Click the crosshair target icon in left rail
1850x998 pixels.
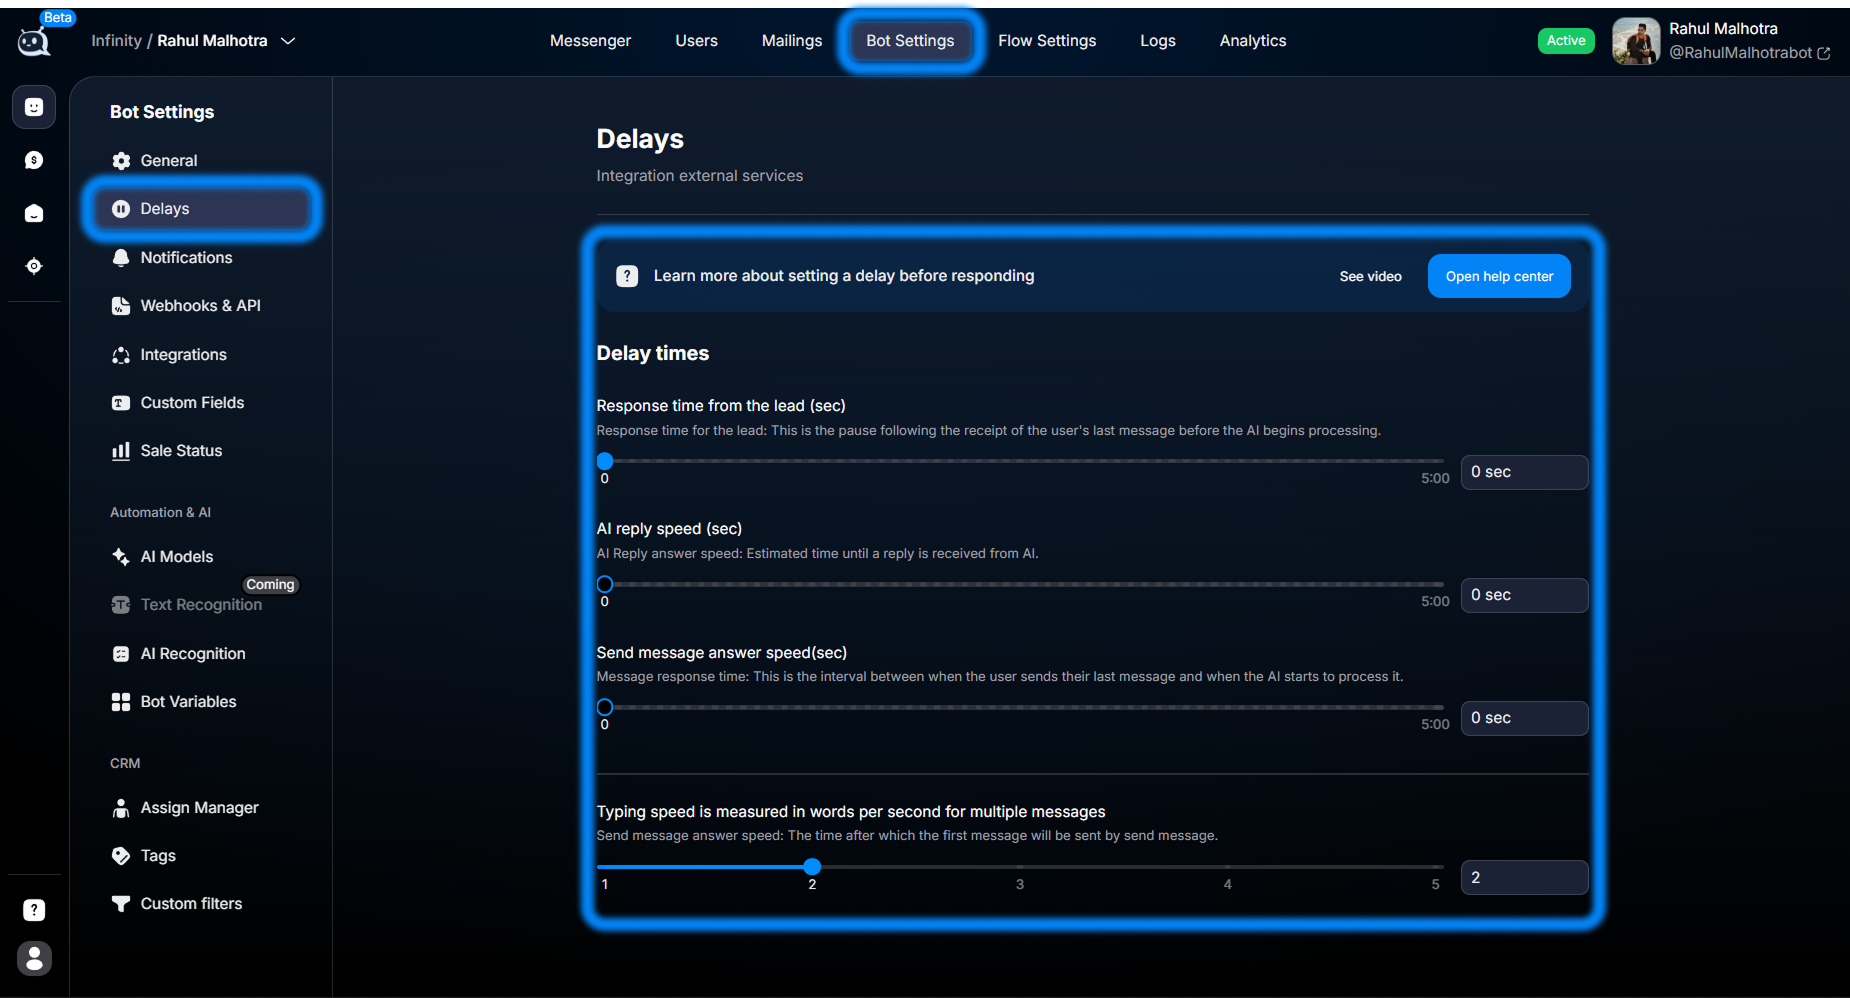click(34, 266)
